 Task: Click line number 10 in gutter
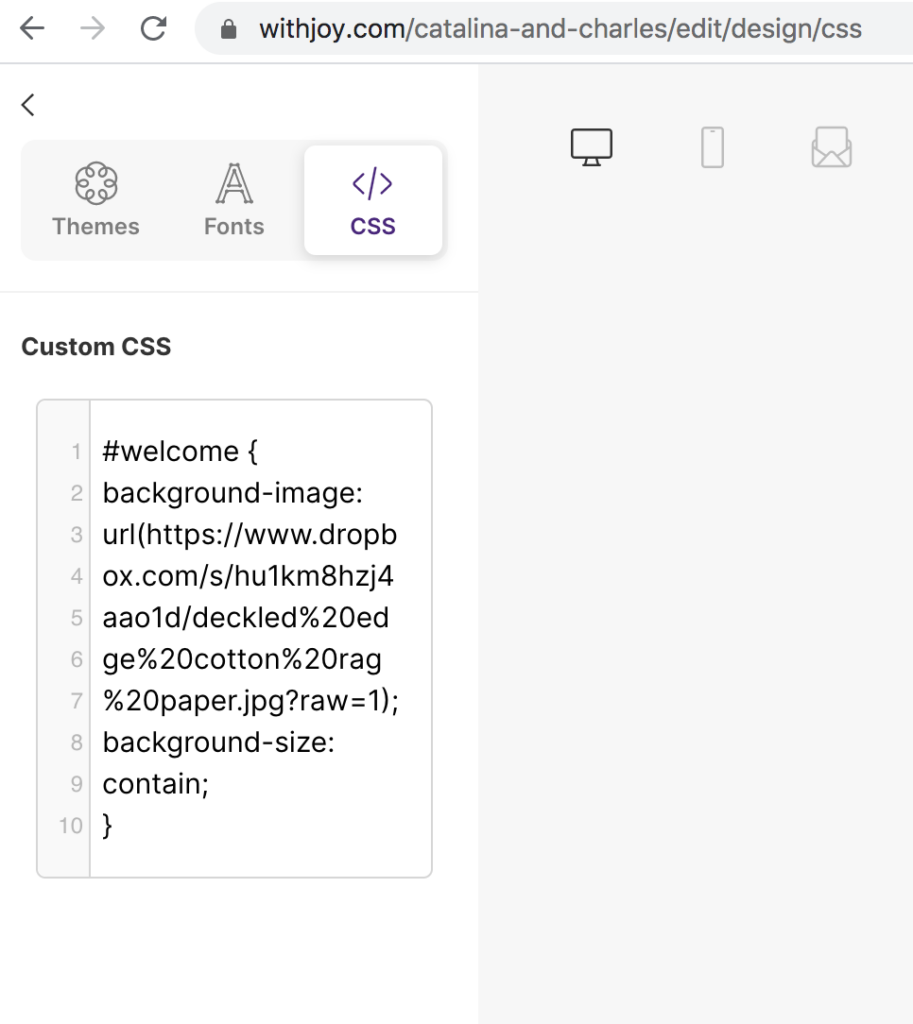point(71,825)
